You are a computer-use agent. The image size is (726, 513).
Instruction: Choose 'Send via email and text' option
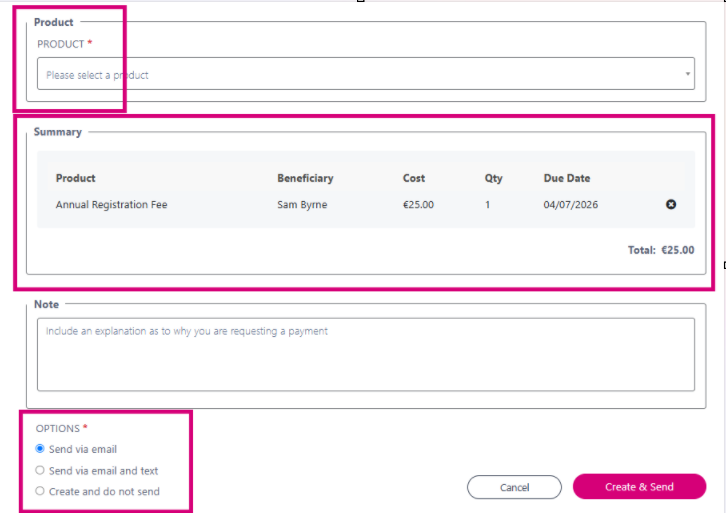point(40,470)
